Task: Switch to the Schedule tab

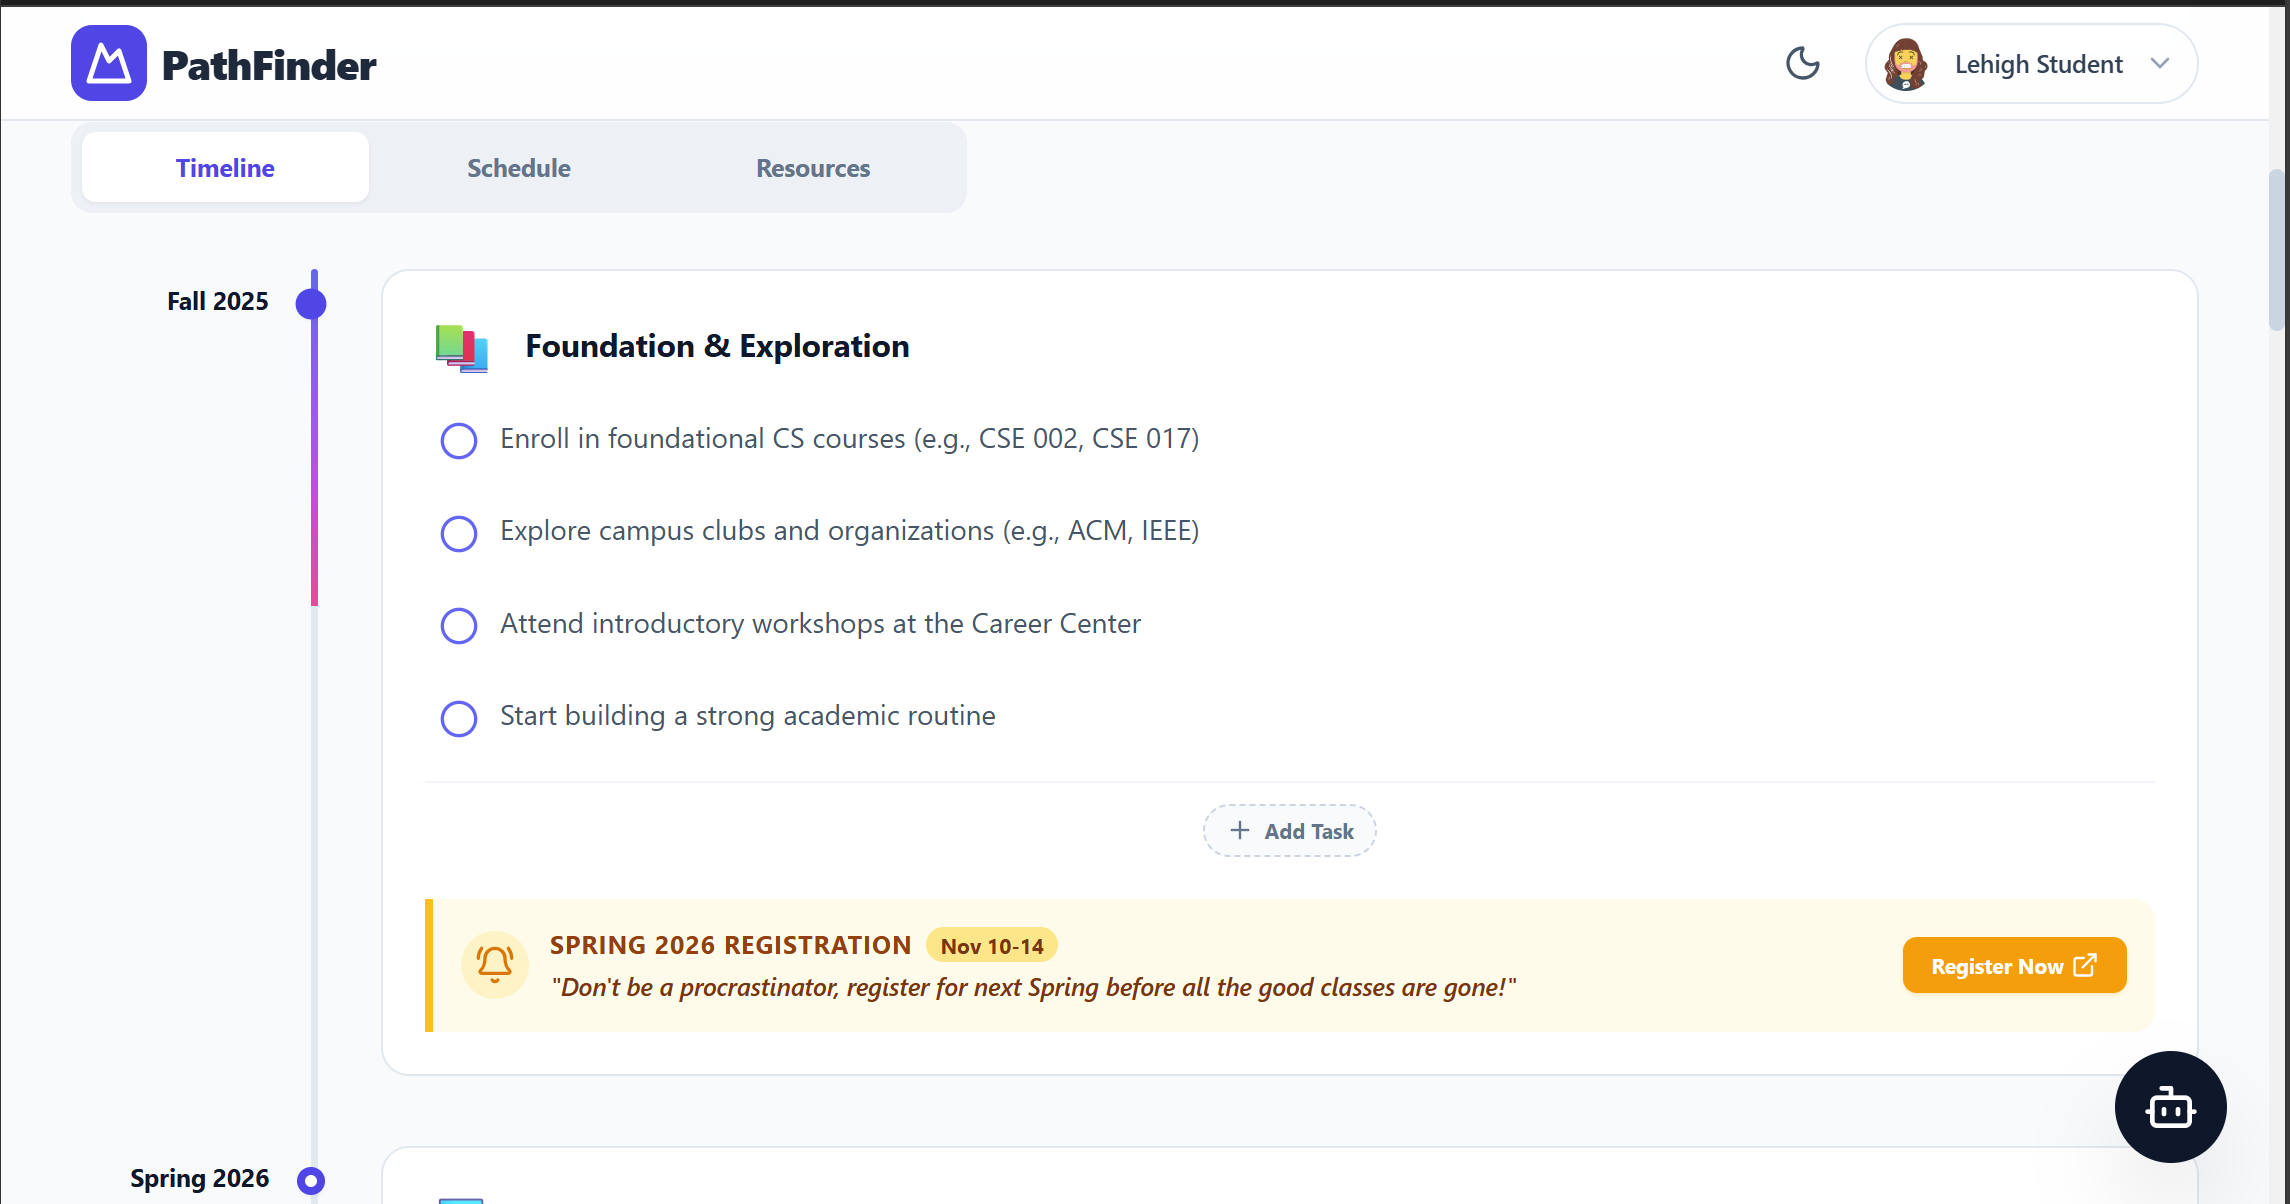Action: [x=518, y=168]
